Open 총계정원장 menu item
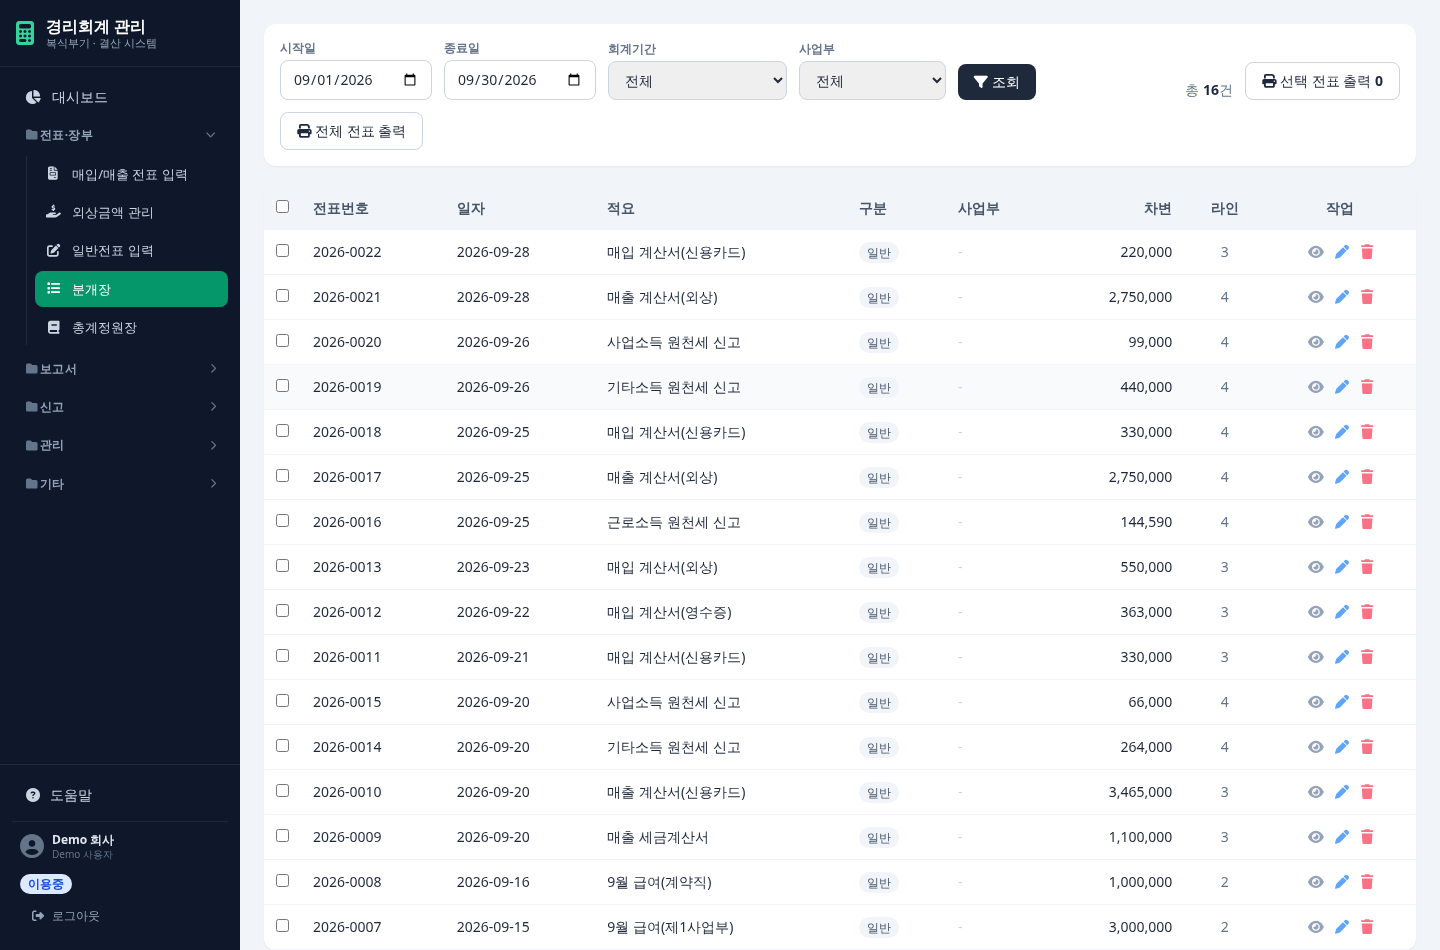1440x950 pixels. click(x=131, y=327)
